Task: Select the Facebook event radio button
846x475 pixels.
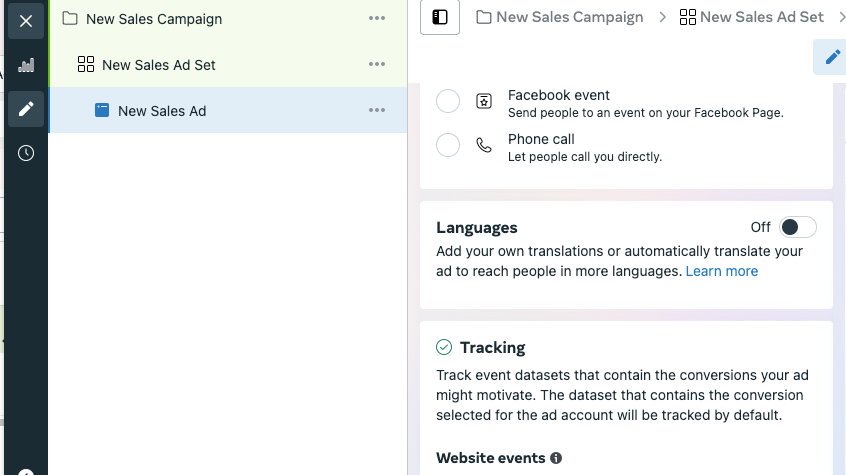Action: 448,101
